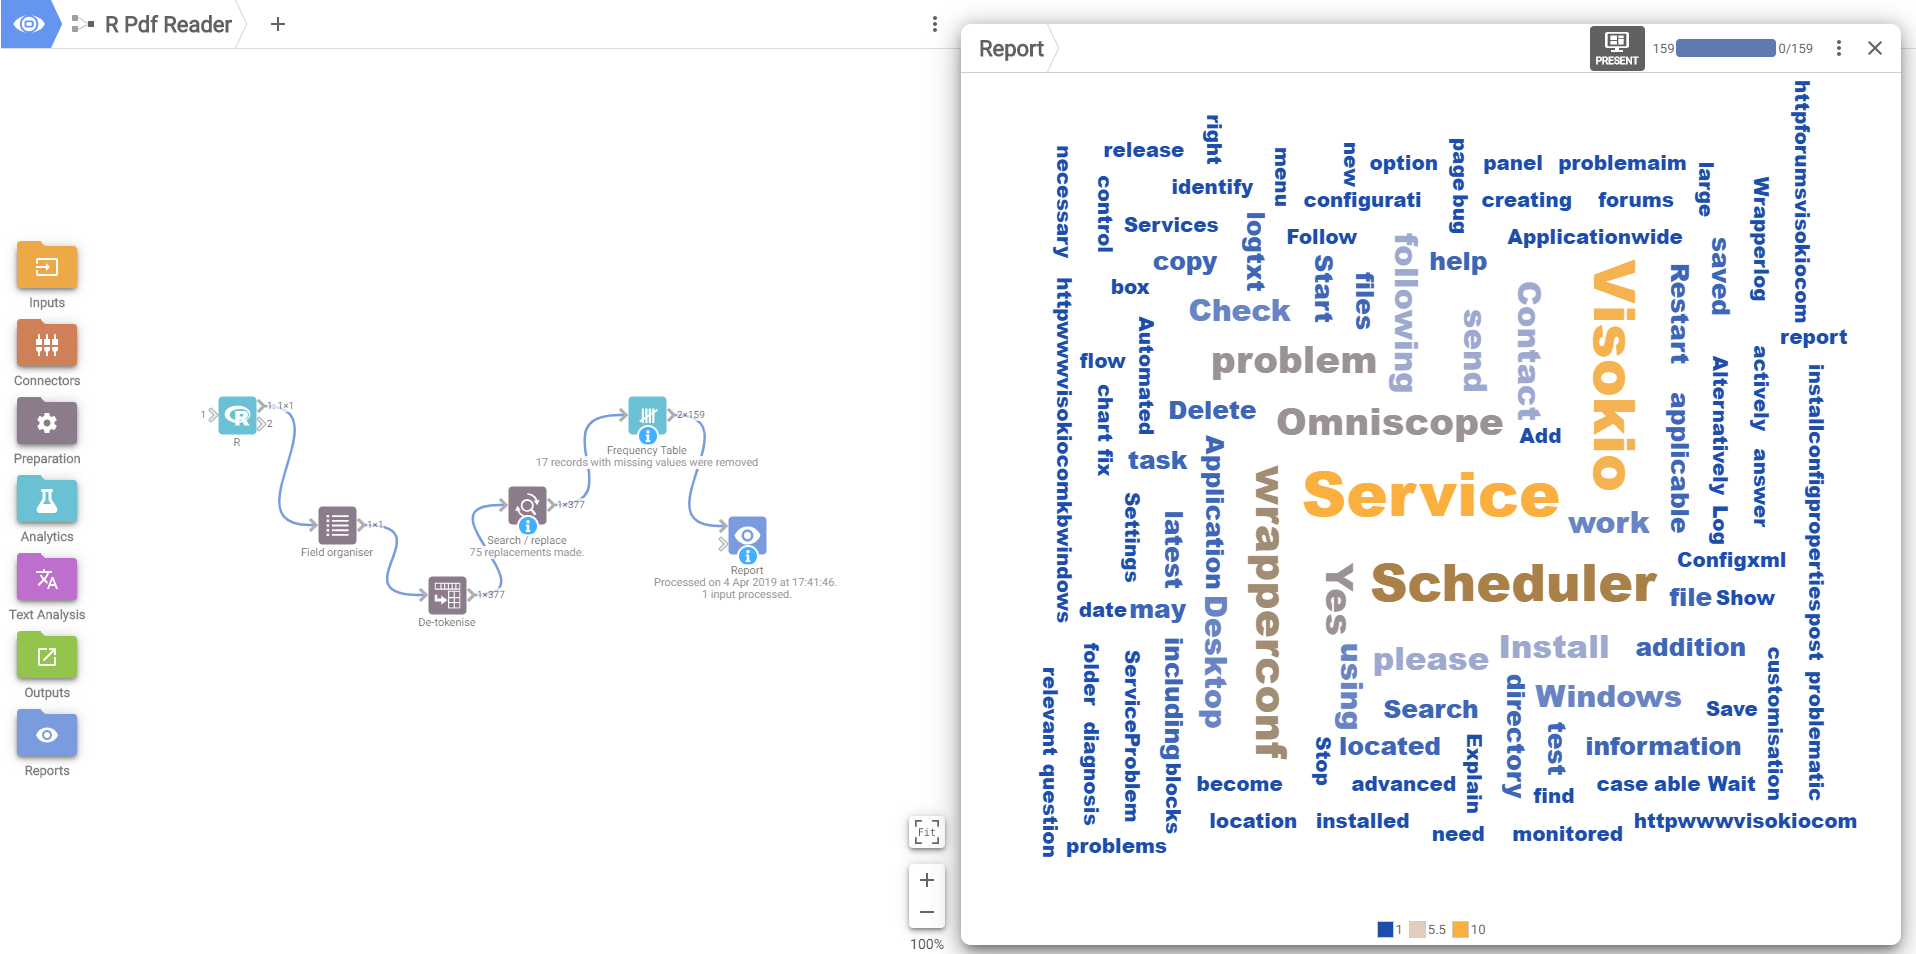This screenshot has width=1916, height=954.
Task: Select the Field organiser block
Action: pos(337,525)
